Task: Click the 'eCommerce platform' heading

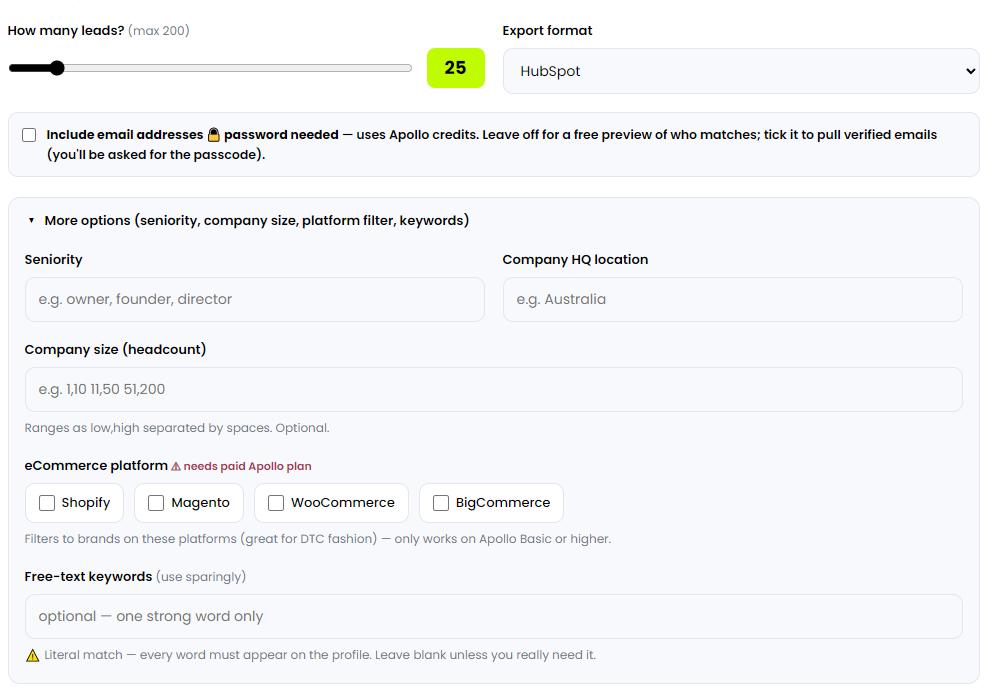Action: point(96,466)
